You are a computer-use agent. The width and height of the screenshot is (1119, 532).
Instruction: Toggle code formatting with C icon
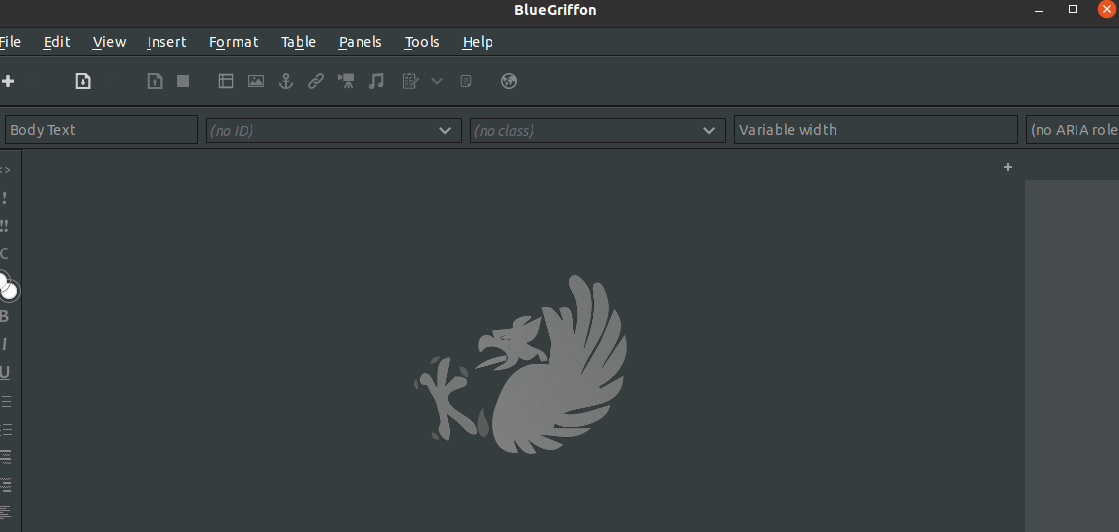pos(4,254)
